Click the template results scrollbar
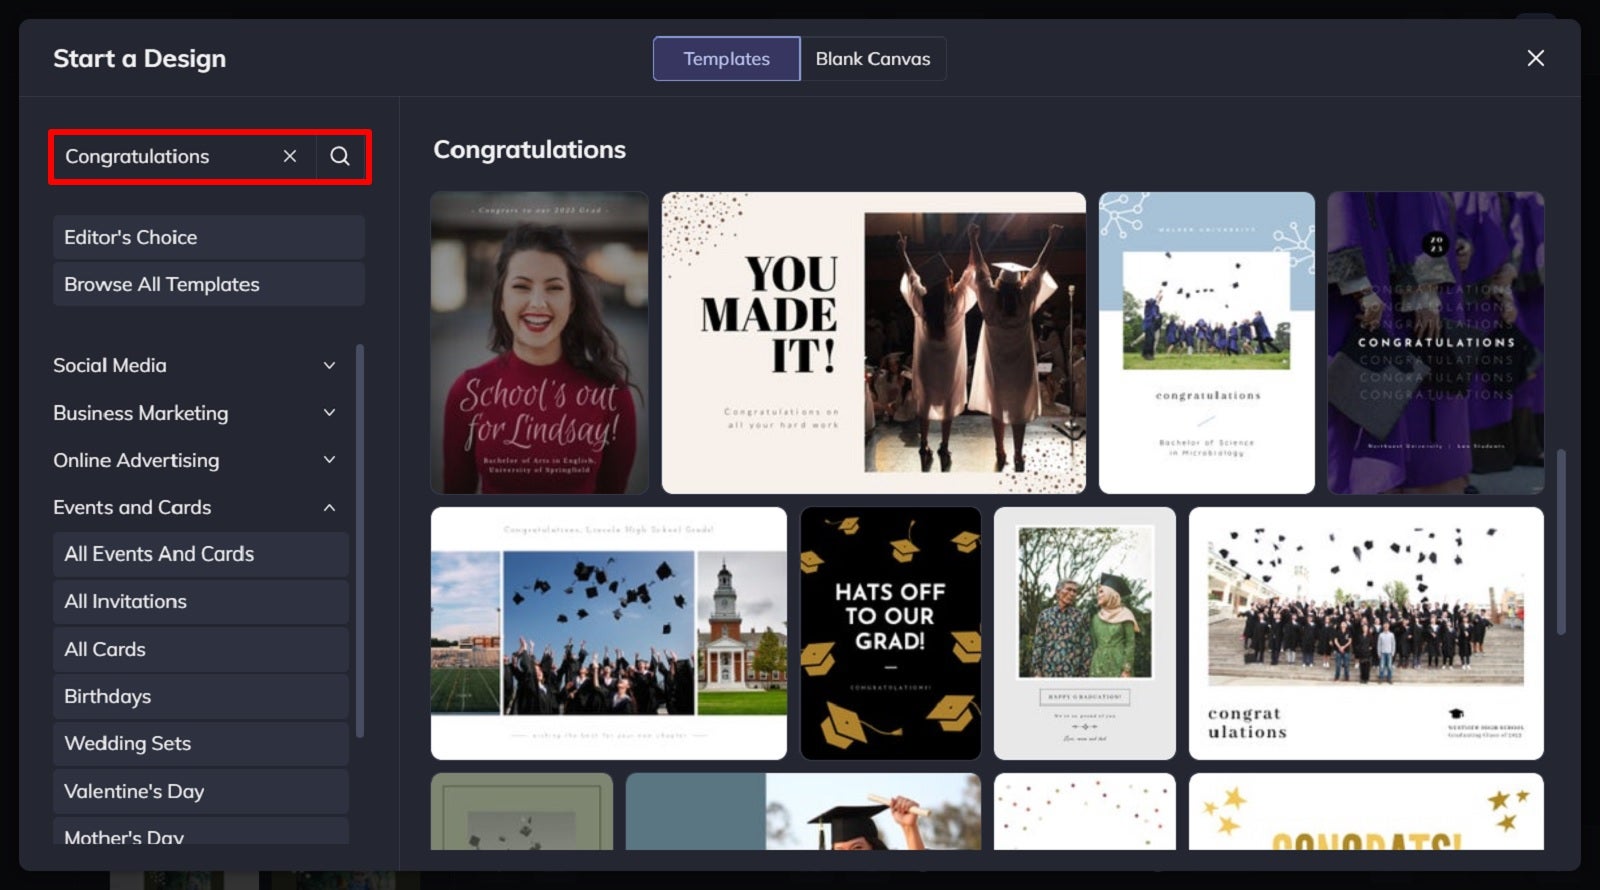 (x=1561, y=542)
